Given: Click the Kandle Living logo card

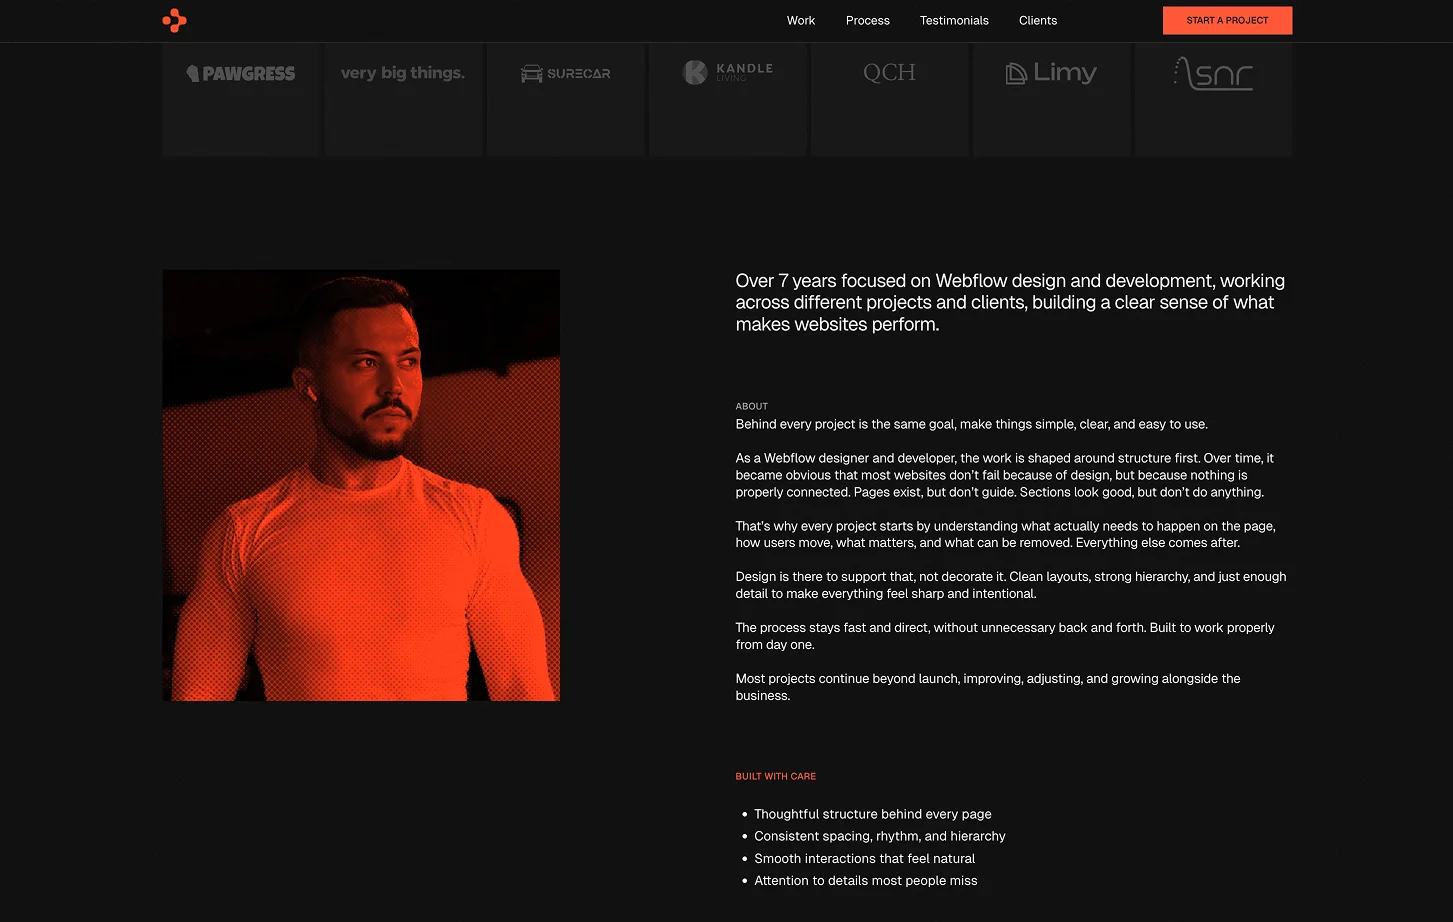Looking at the screenshot, I should [x=727, y=99].
